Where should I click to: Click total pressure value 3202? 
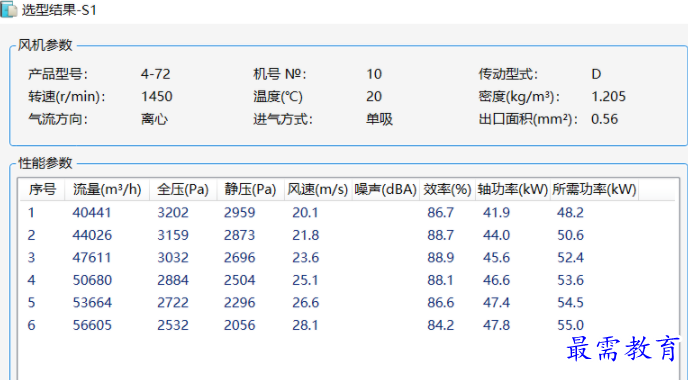173,213
